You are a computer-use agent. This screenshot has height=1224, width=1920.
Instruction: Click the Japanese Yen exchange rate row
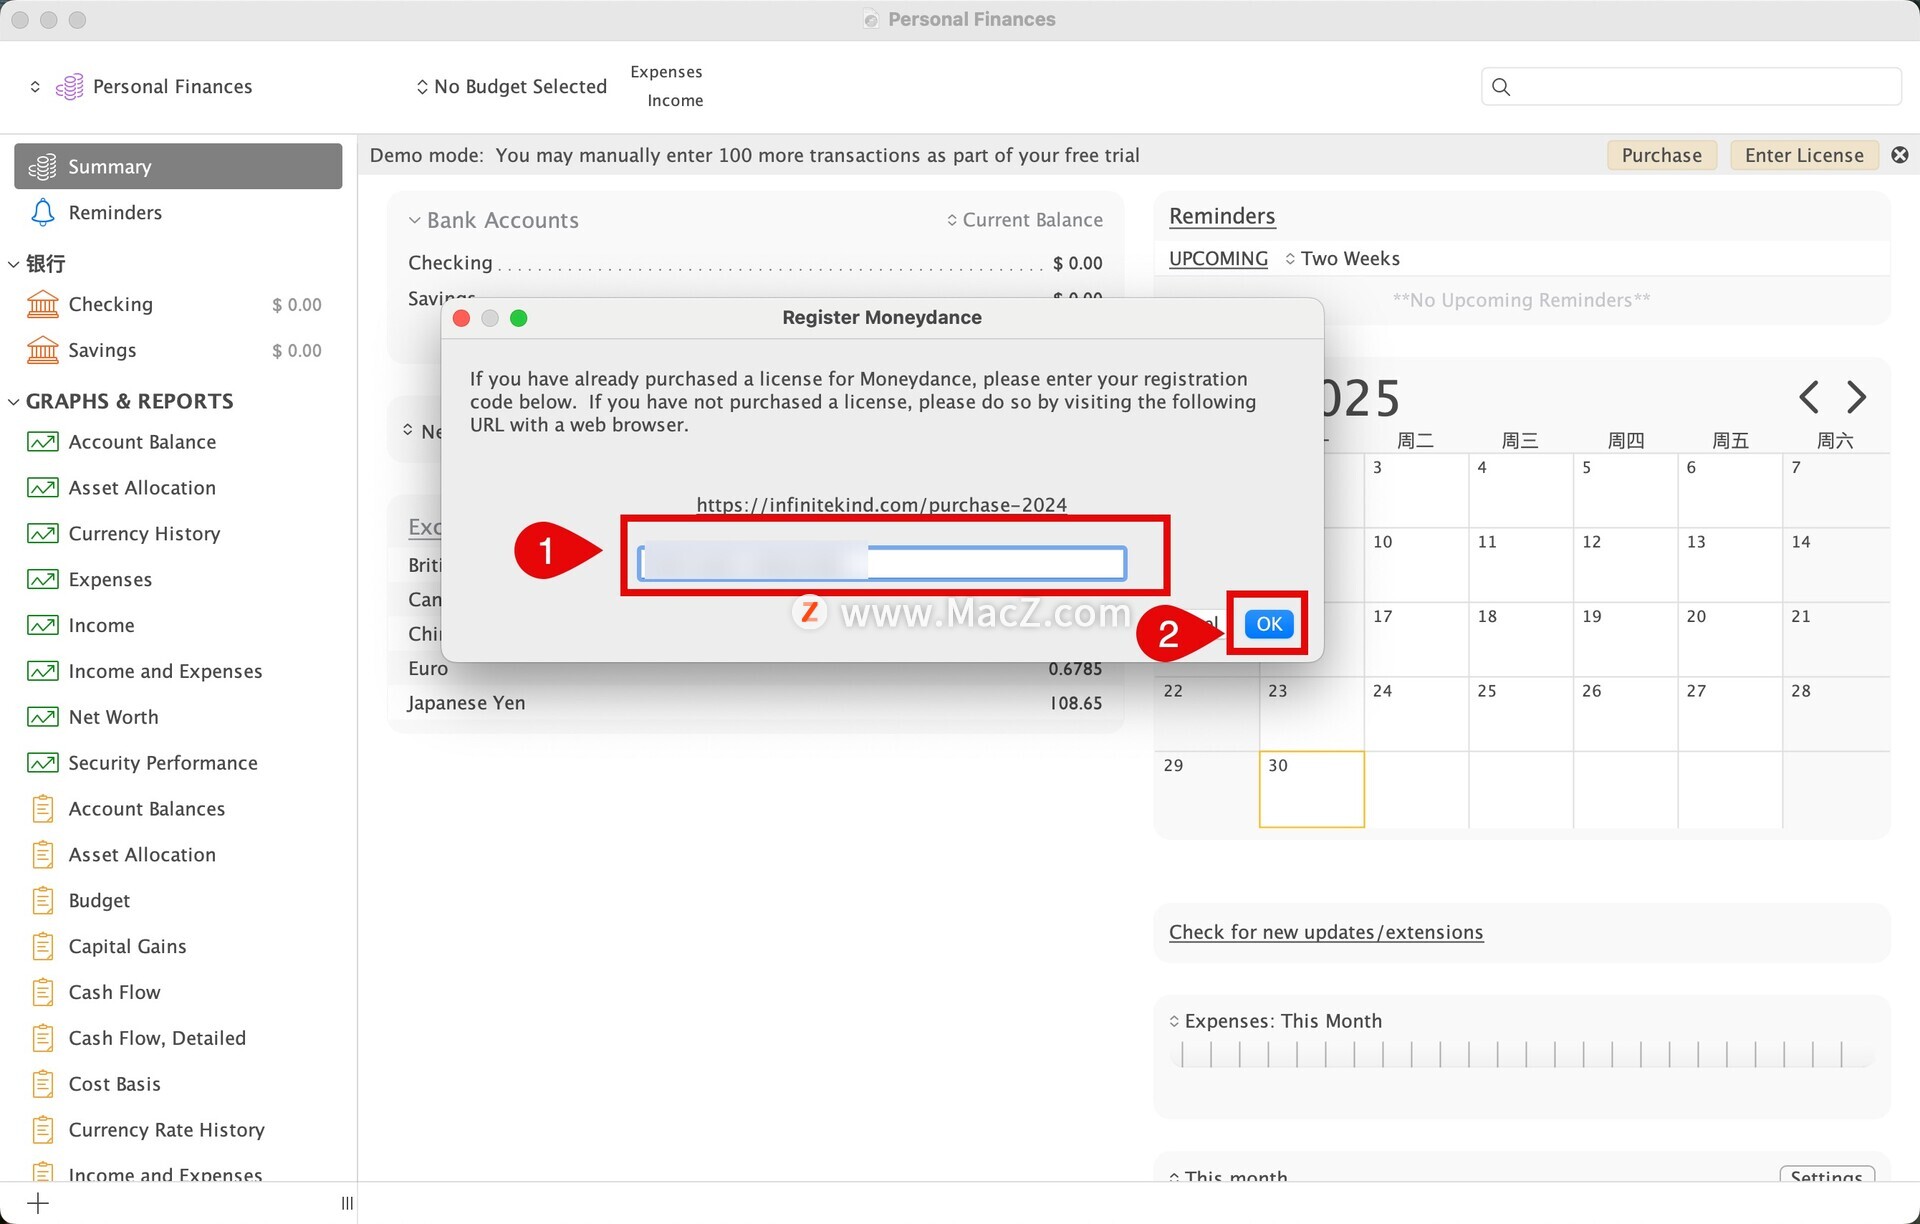755,703
